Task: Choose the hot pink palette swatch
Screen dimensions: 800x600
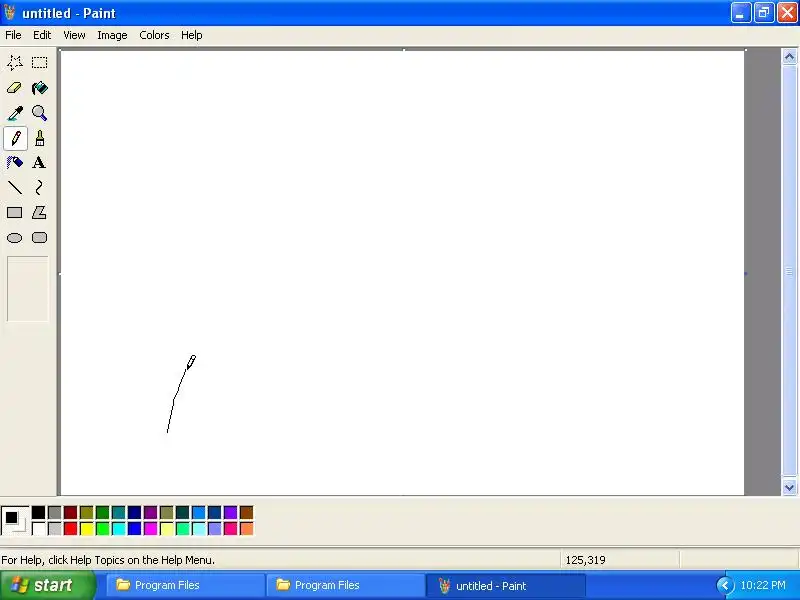Action: 231,529
